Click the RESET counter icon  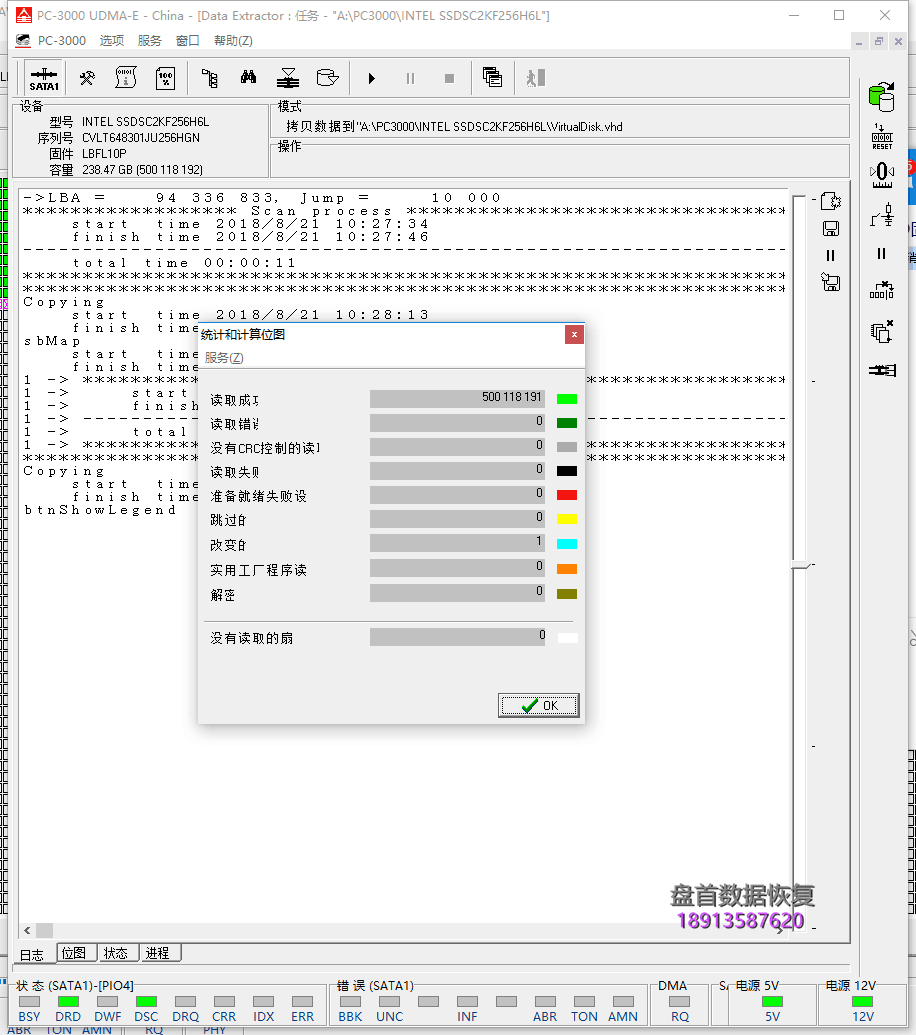point(881,137)
